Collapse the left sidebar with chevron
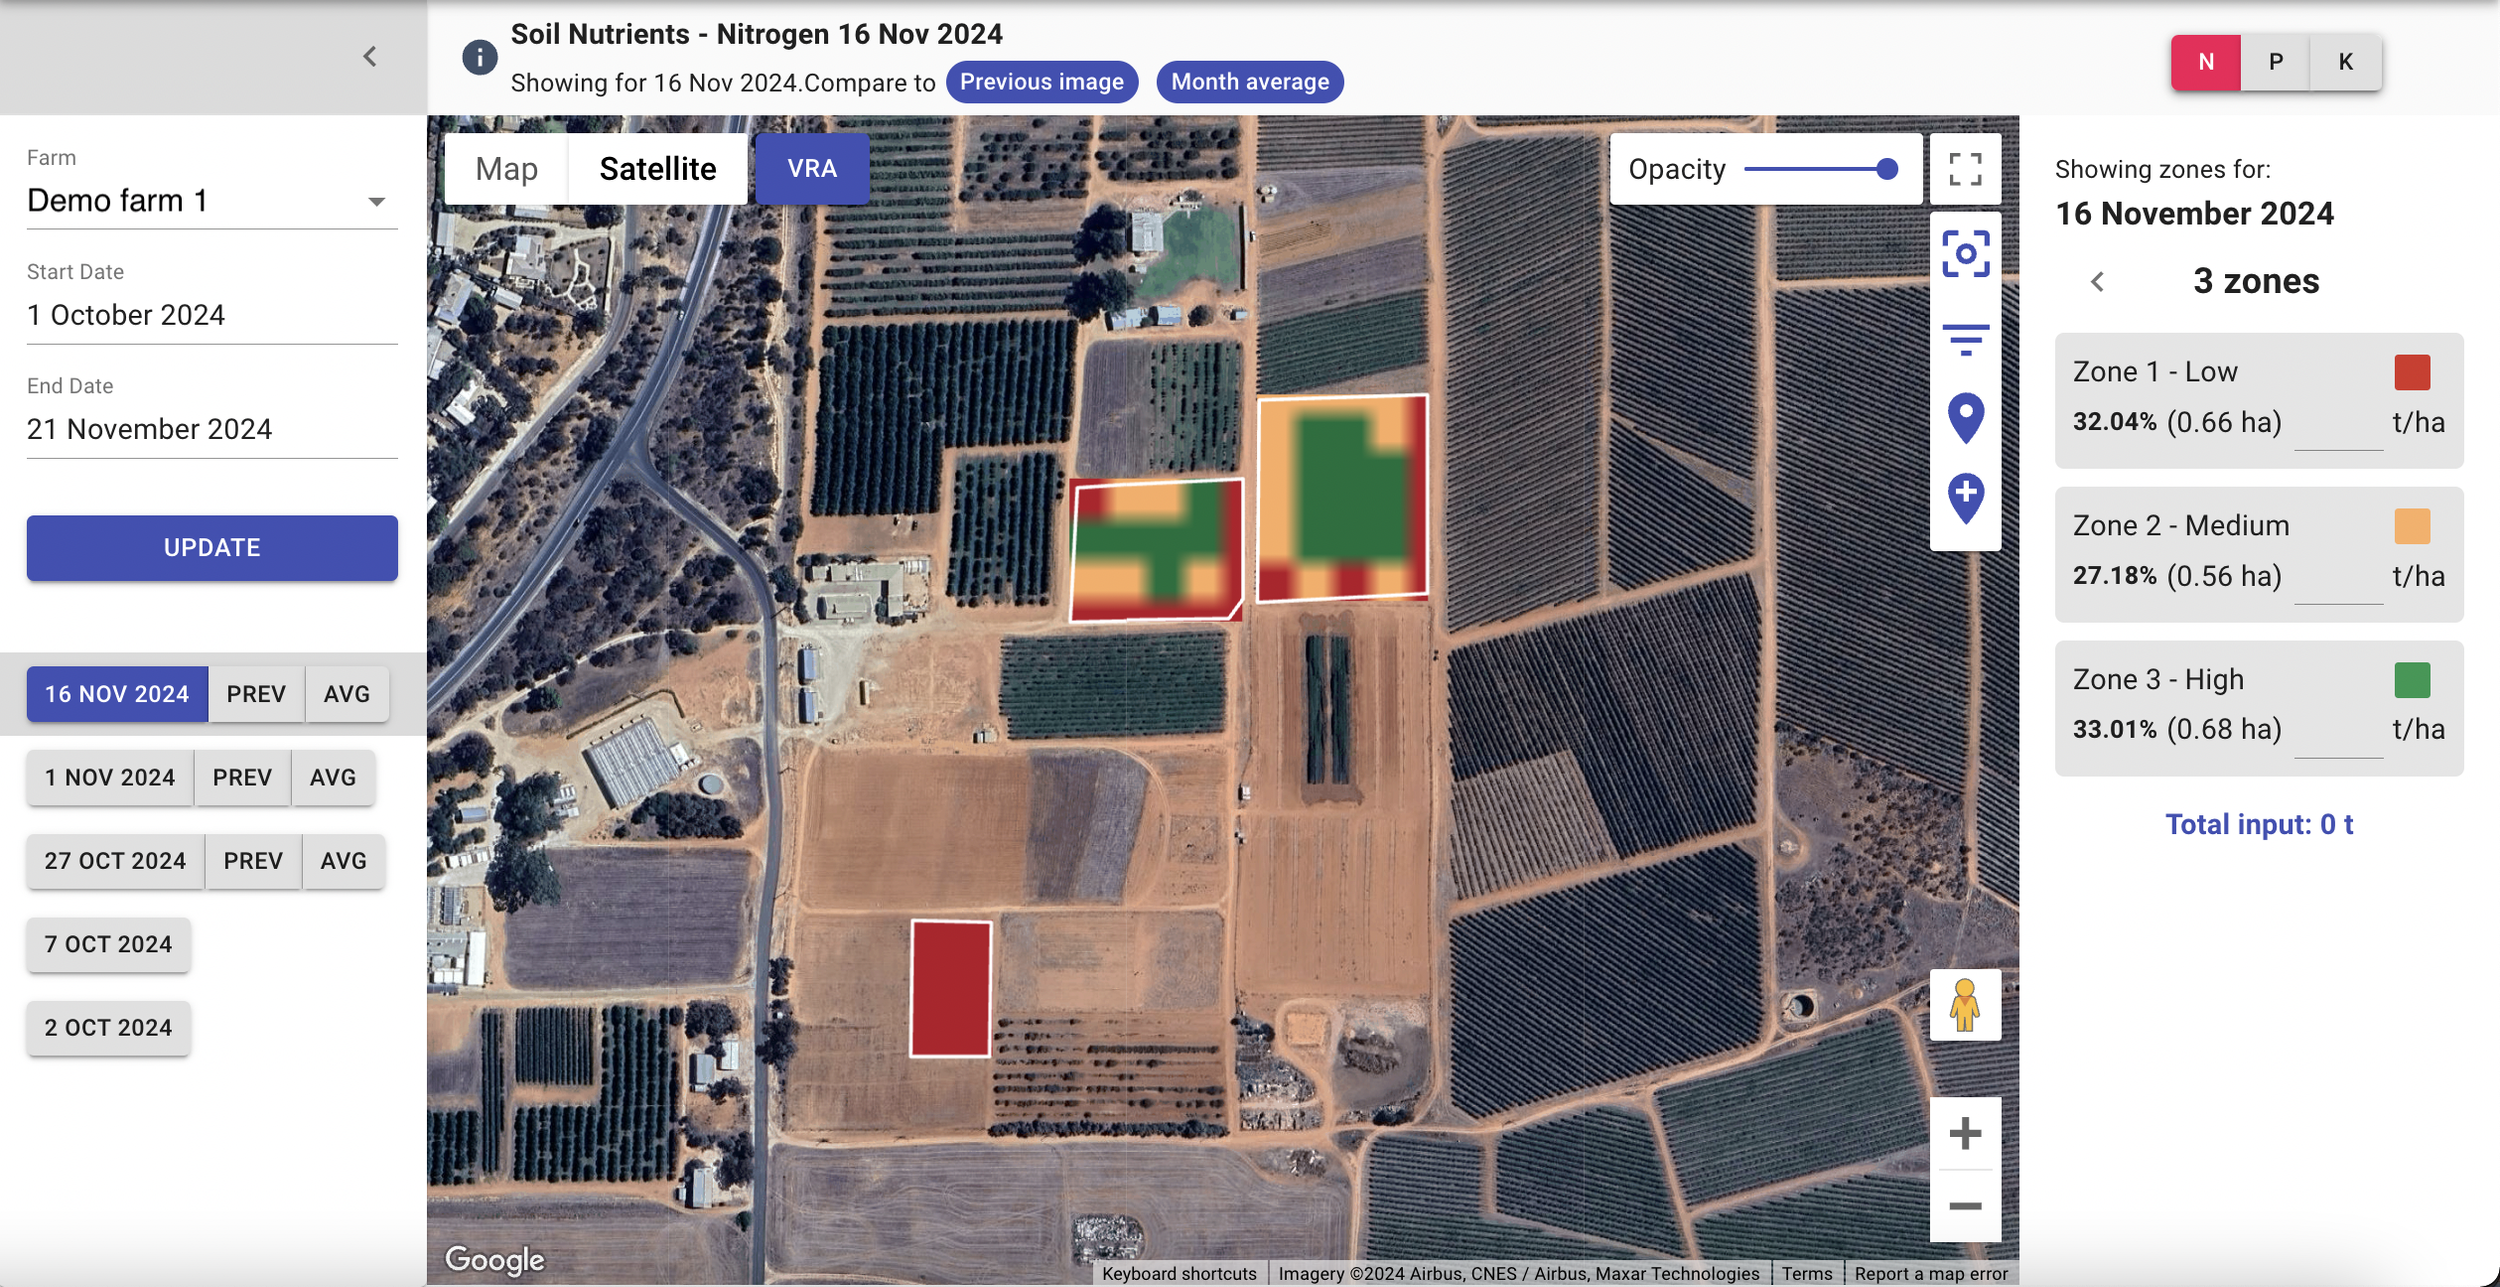2500x1287 pixels. click(370, 57)
